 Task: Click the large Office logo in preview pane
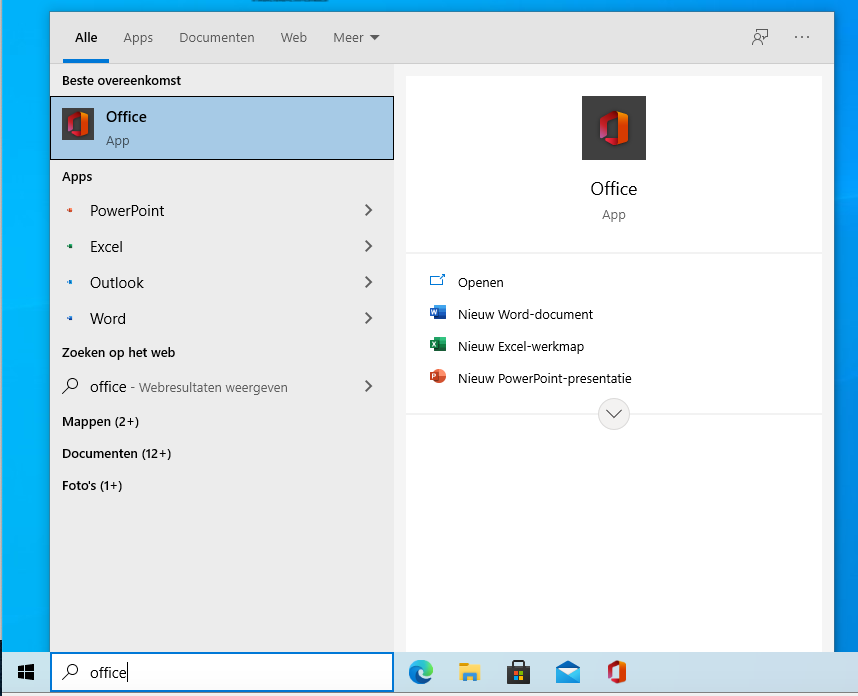[613, 128]
